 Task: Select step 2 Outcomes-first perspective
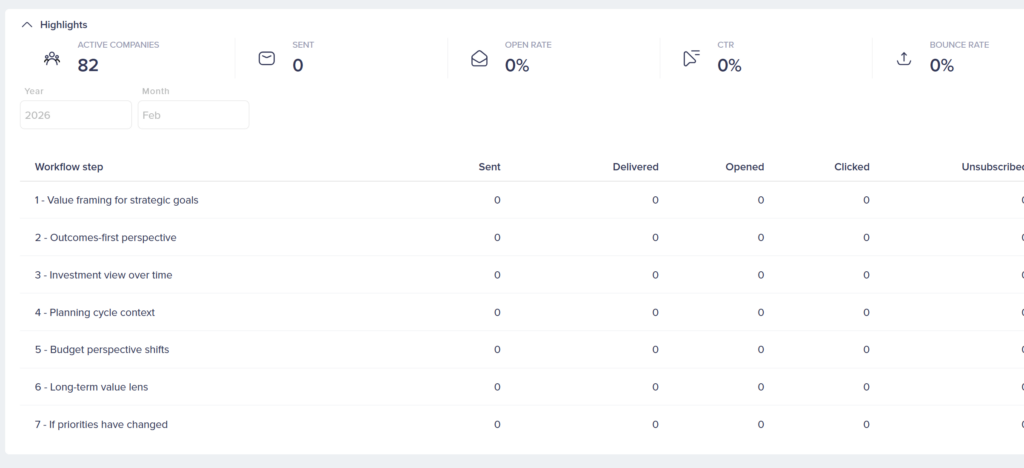pos(105,238)
